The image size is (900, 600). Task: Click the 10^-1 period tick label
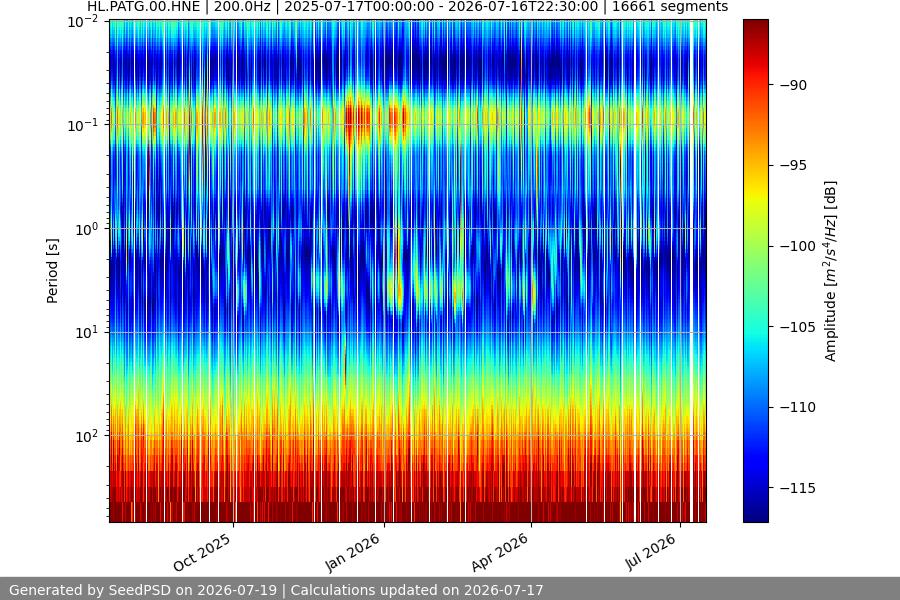(83, 125)
